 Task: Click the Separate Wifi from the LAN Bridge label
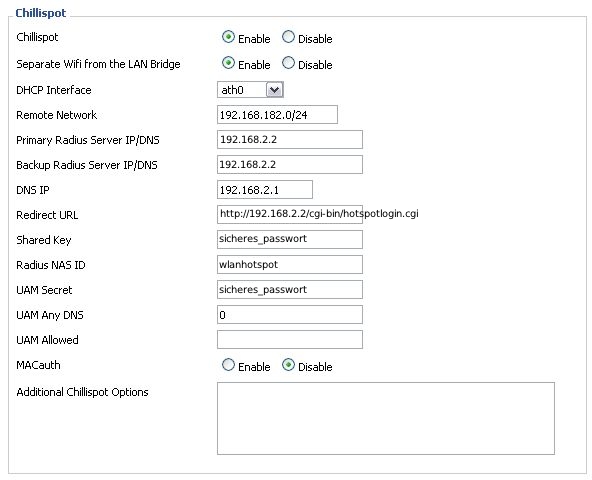click(x=98, y=64)
